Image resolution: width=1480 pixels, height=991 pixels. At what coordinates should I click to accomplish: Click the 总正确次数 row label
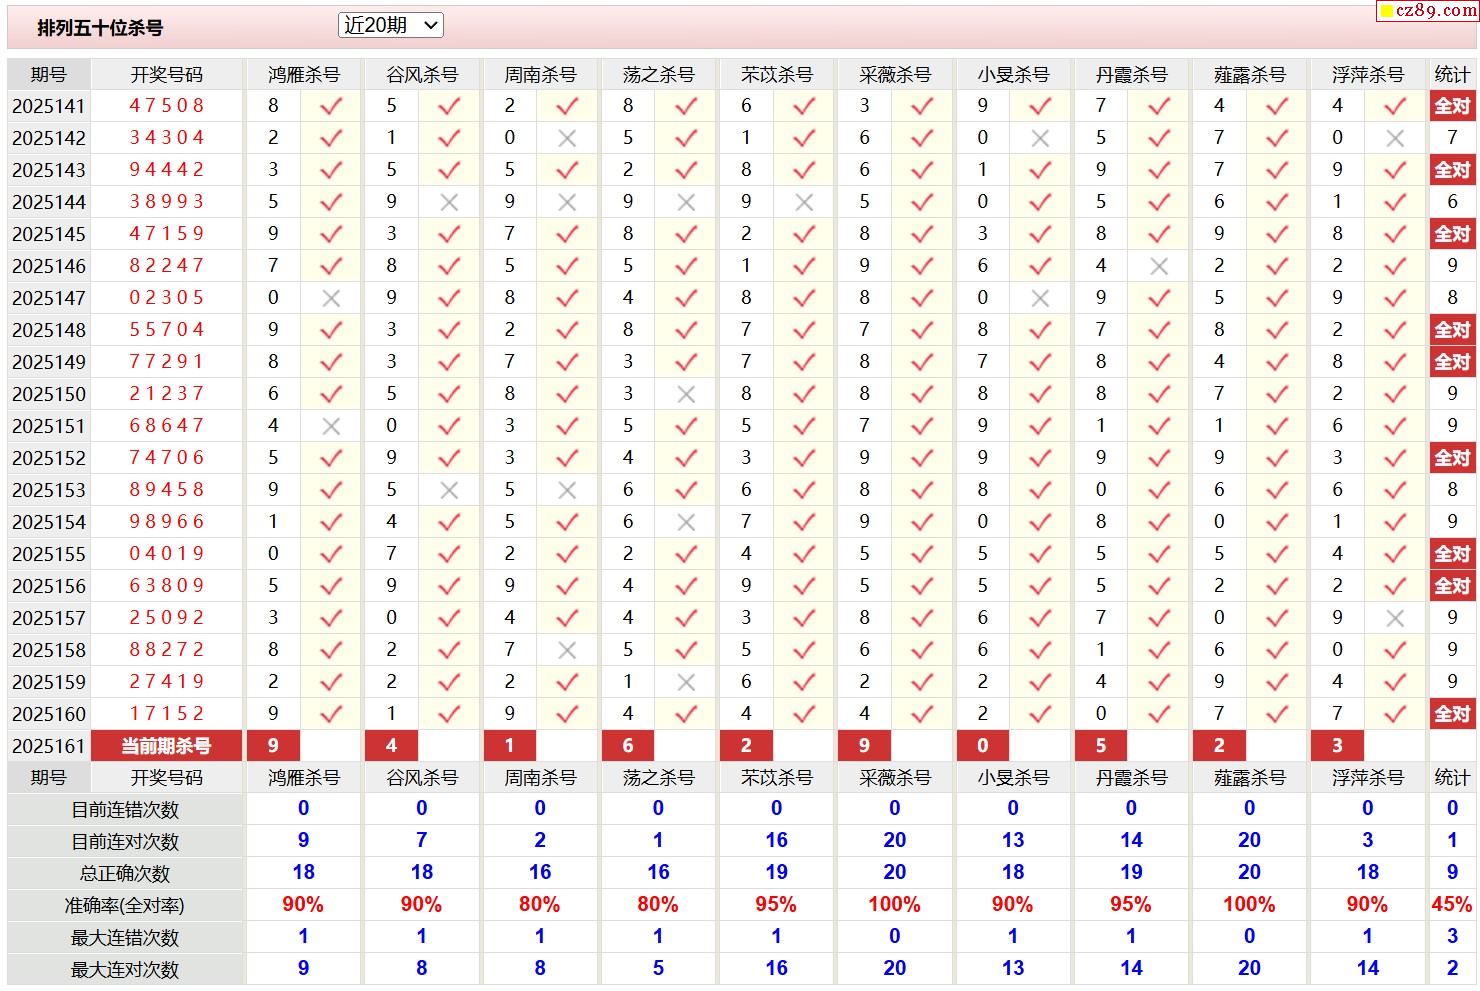pyautogui.click(x=125, y=874)
